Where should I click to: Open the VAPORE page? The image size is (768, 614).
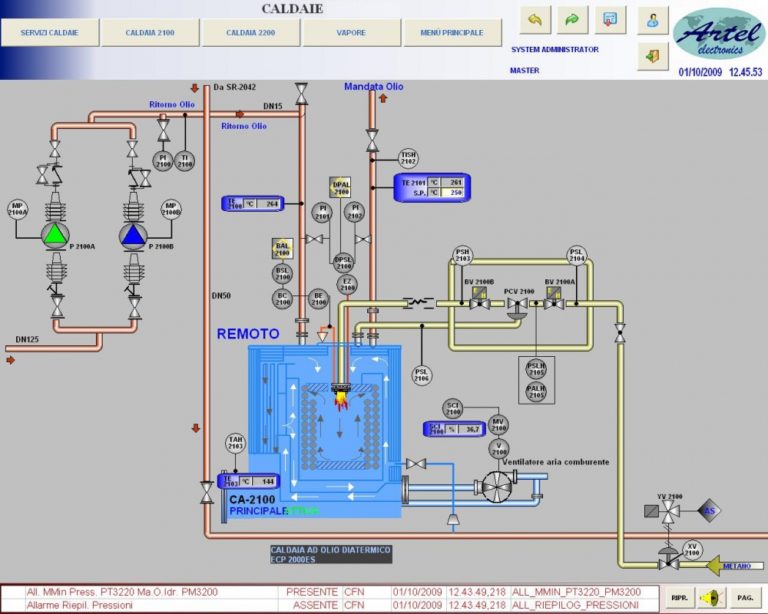click(x=351, y=33)
